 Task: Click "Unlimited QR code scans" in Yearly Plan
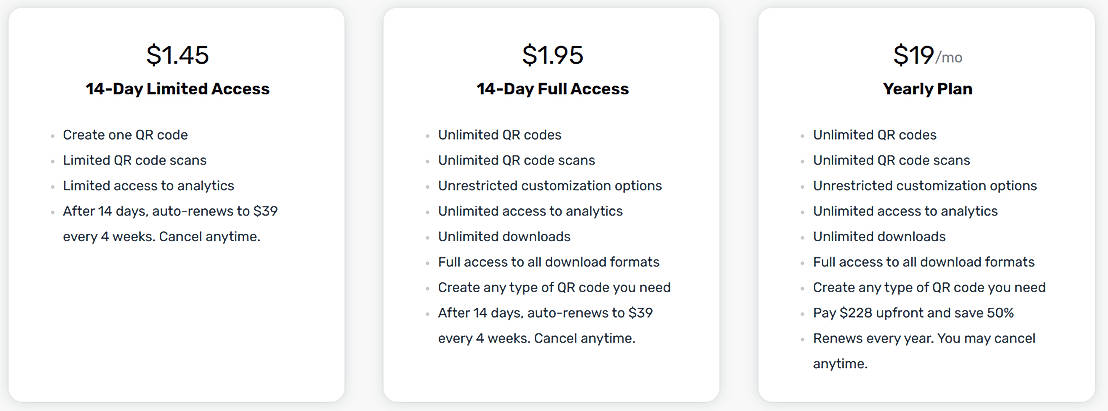tap(891, 160)
